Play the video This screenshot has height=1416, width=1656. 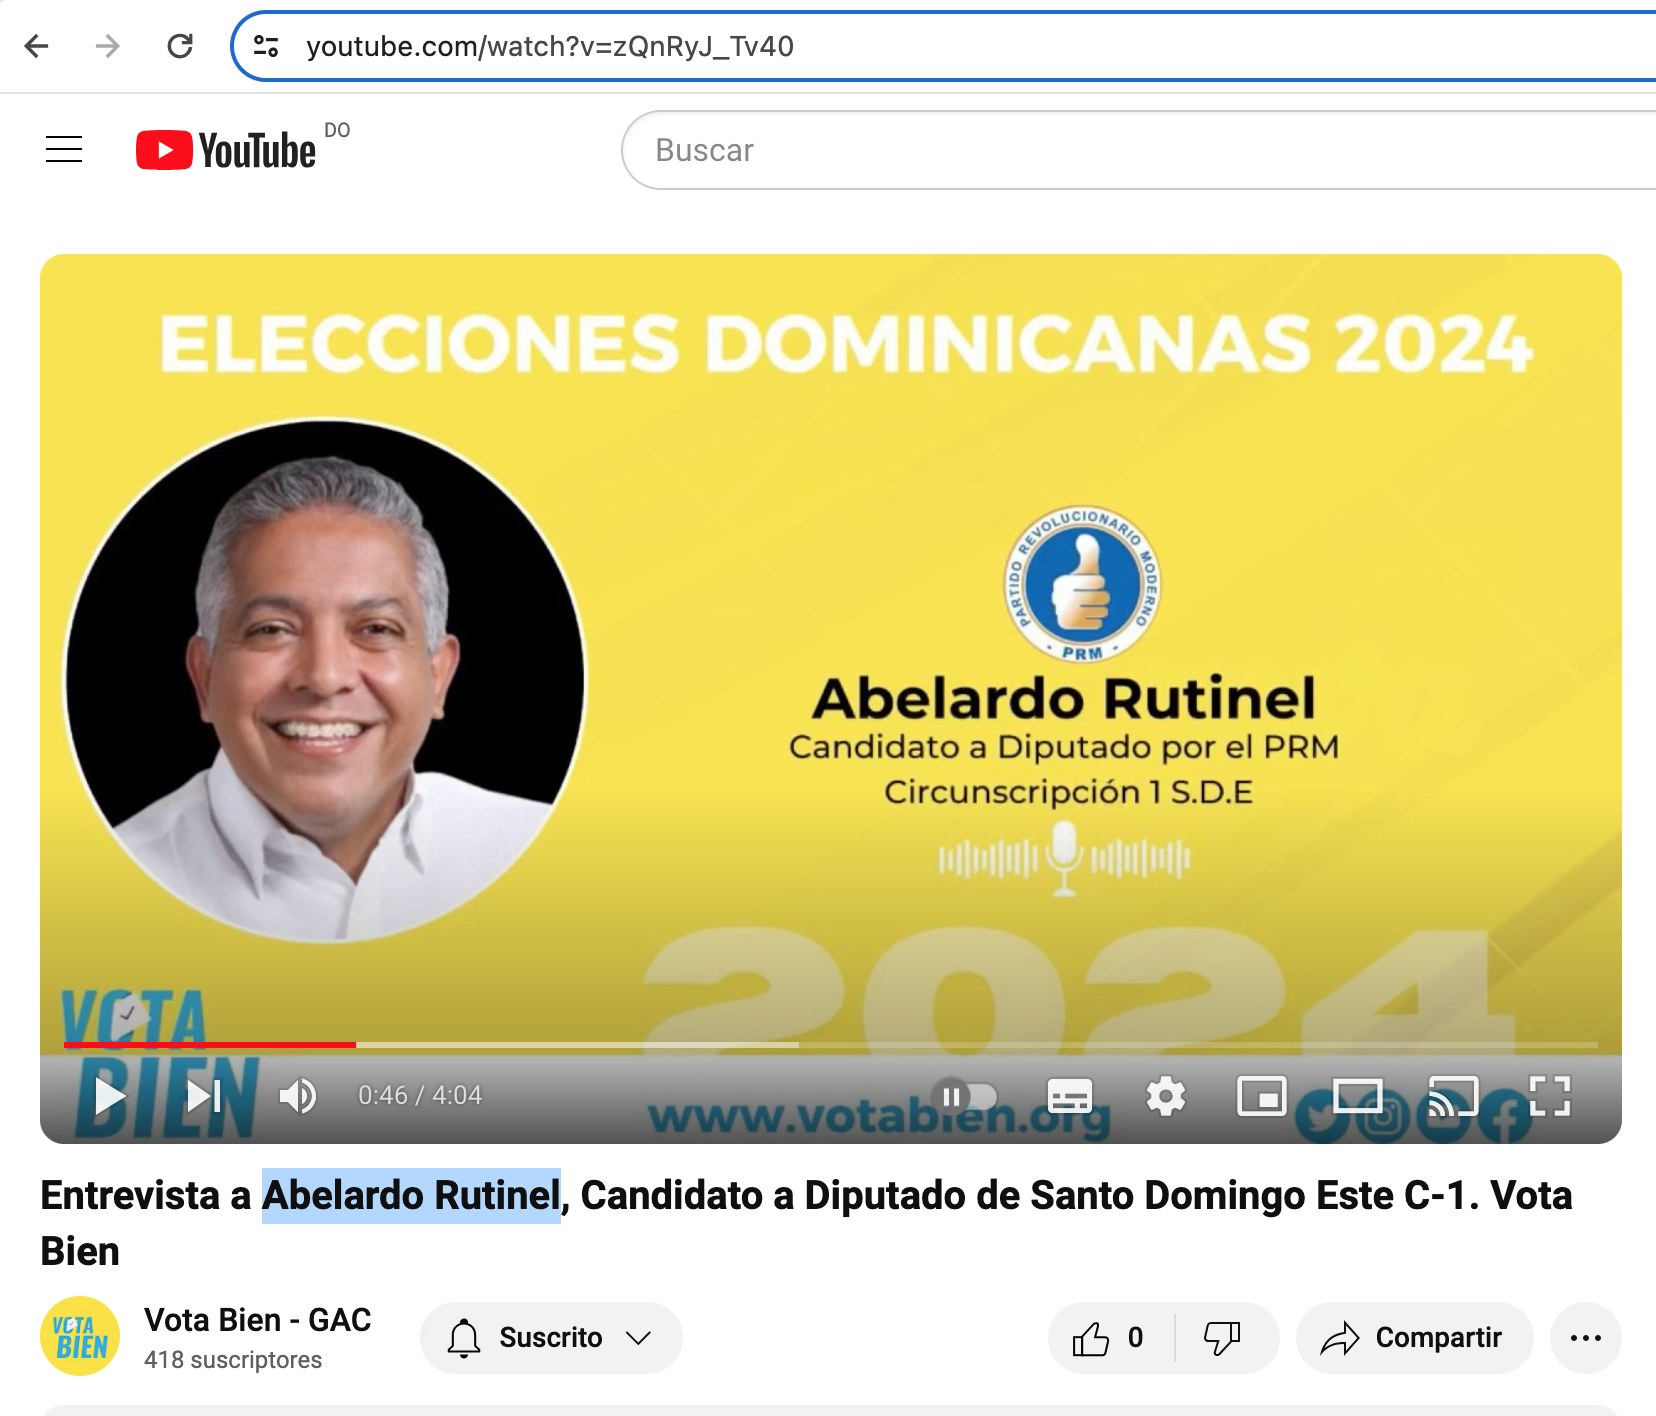[110, 1096]
